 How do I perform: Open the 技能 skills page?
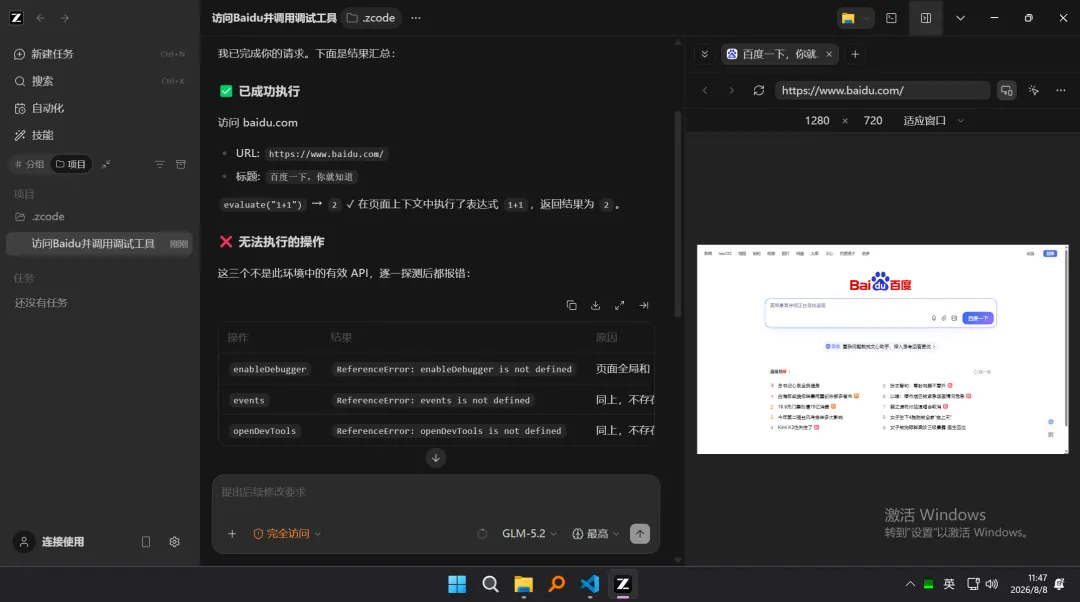pyautogui.click(x=99, y=135)
